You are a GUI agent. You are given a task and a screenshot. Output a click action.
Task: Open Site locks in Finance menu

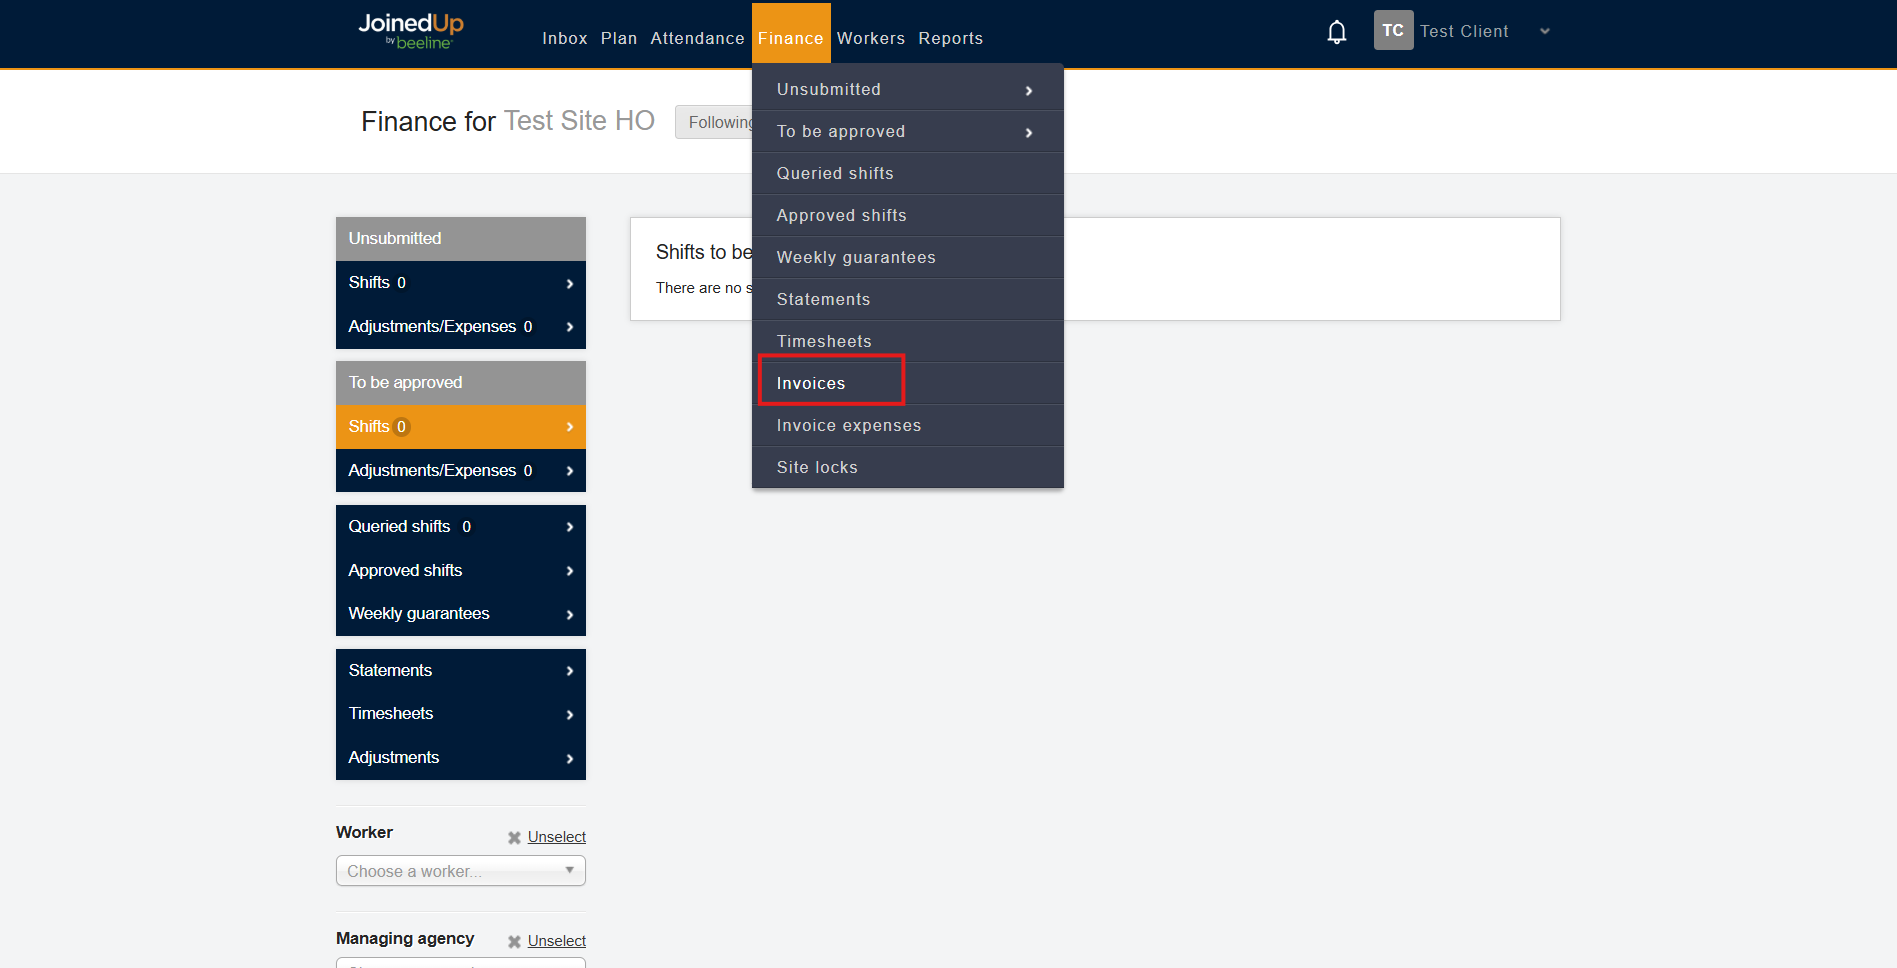817,467
